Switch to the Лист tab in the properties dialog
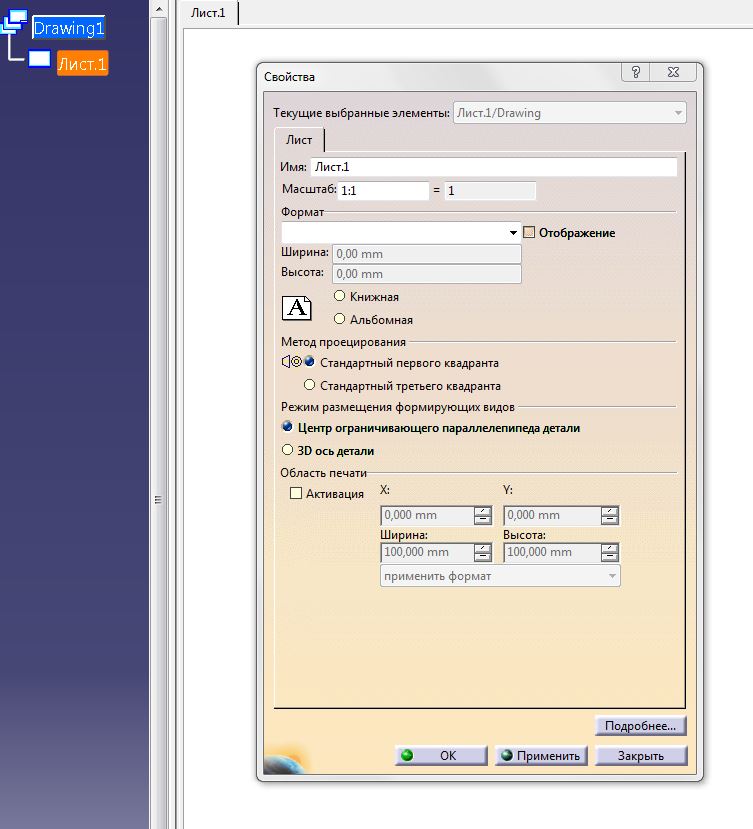Screen dimensions: 753x829 299,140
